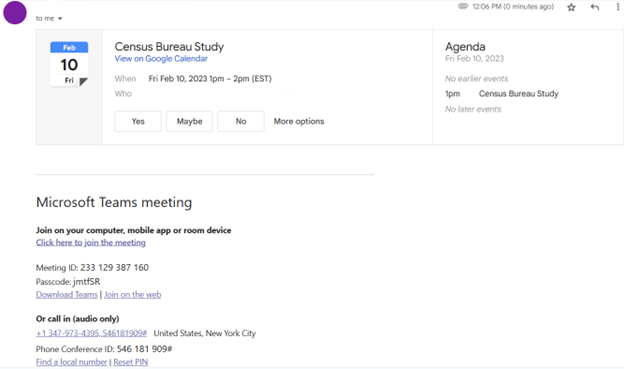Screen dimensions: 624x369
Task: Click the purple sender avatar
Action: [15, 12]
